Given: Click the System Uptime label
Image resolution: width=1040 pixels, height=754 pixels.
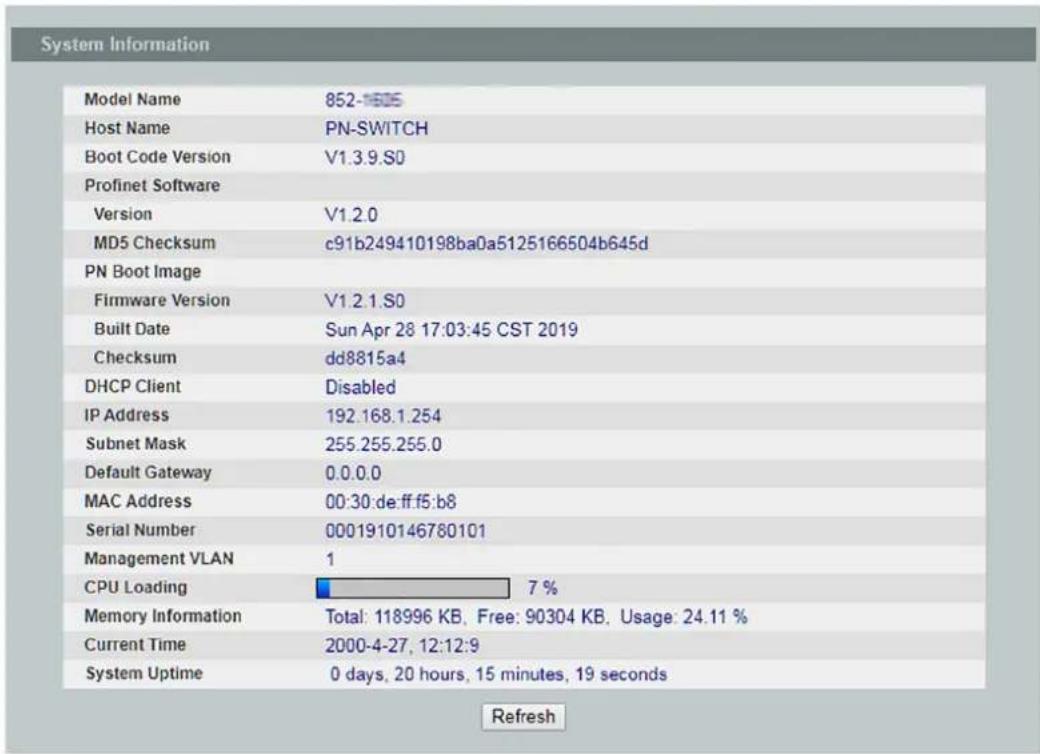Looking at the screenshot, I should (144, 673).
